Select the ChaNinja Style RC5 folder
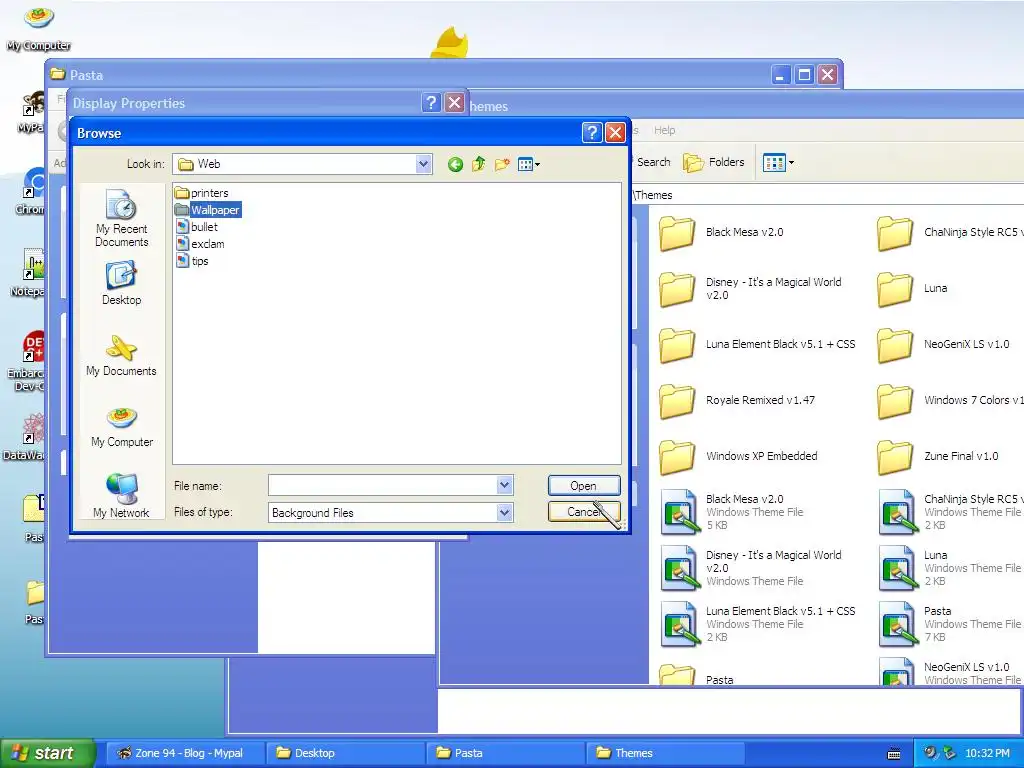This screenshot has width=1024, height=768. 950,232
